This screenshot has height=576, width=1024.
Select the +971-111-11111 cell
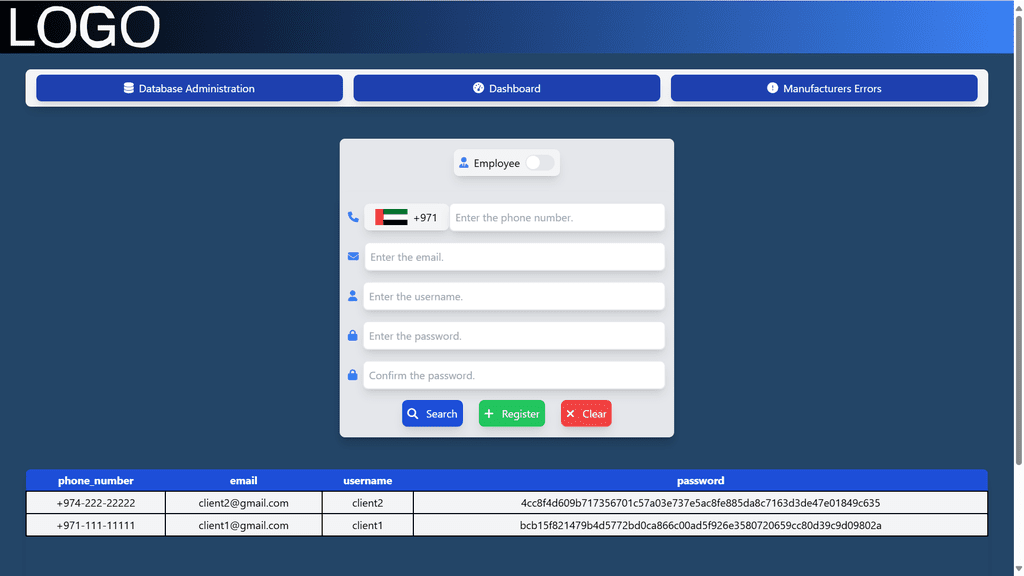(96, 525)
